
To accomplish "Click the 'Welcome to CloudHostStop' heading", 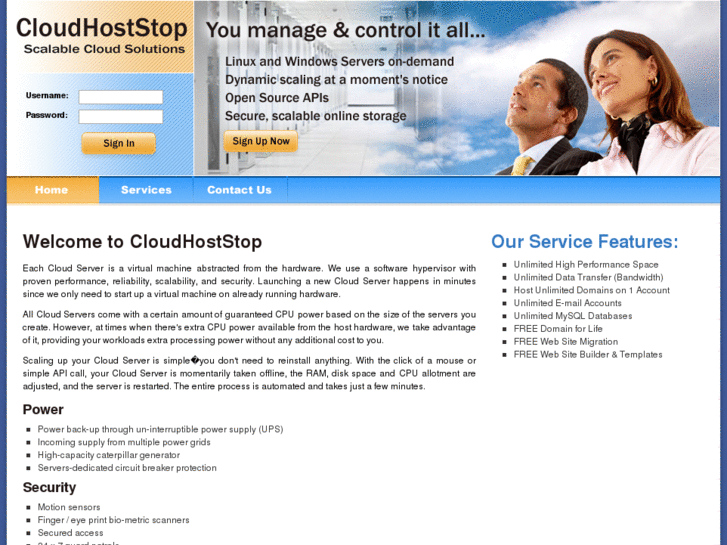I will [142, 242].
